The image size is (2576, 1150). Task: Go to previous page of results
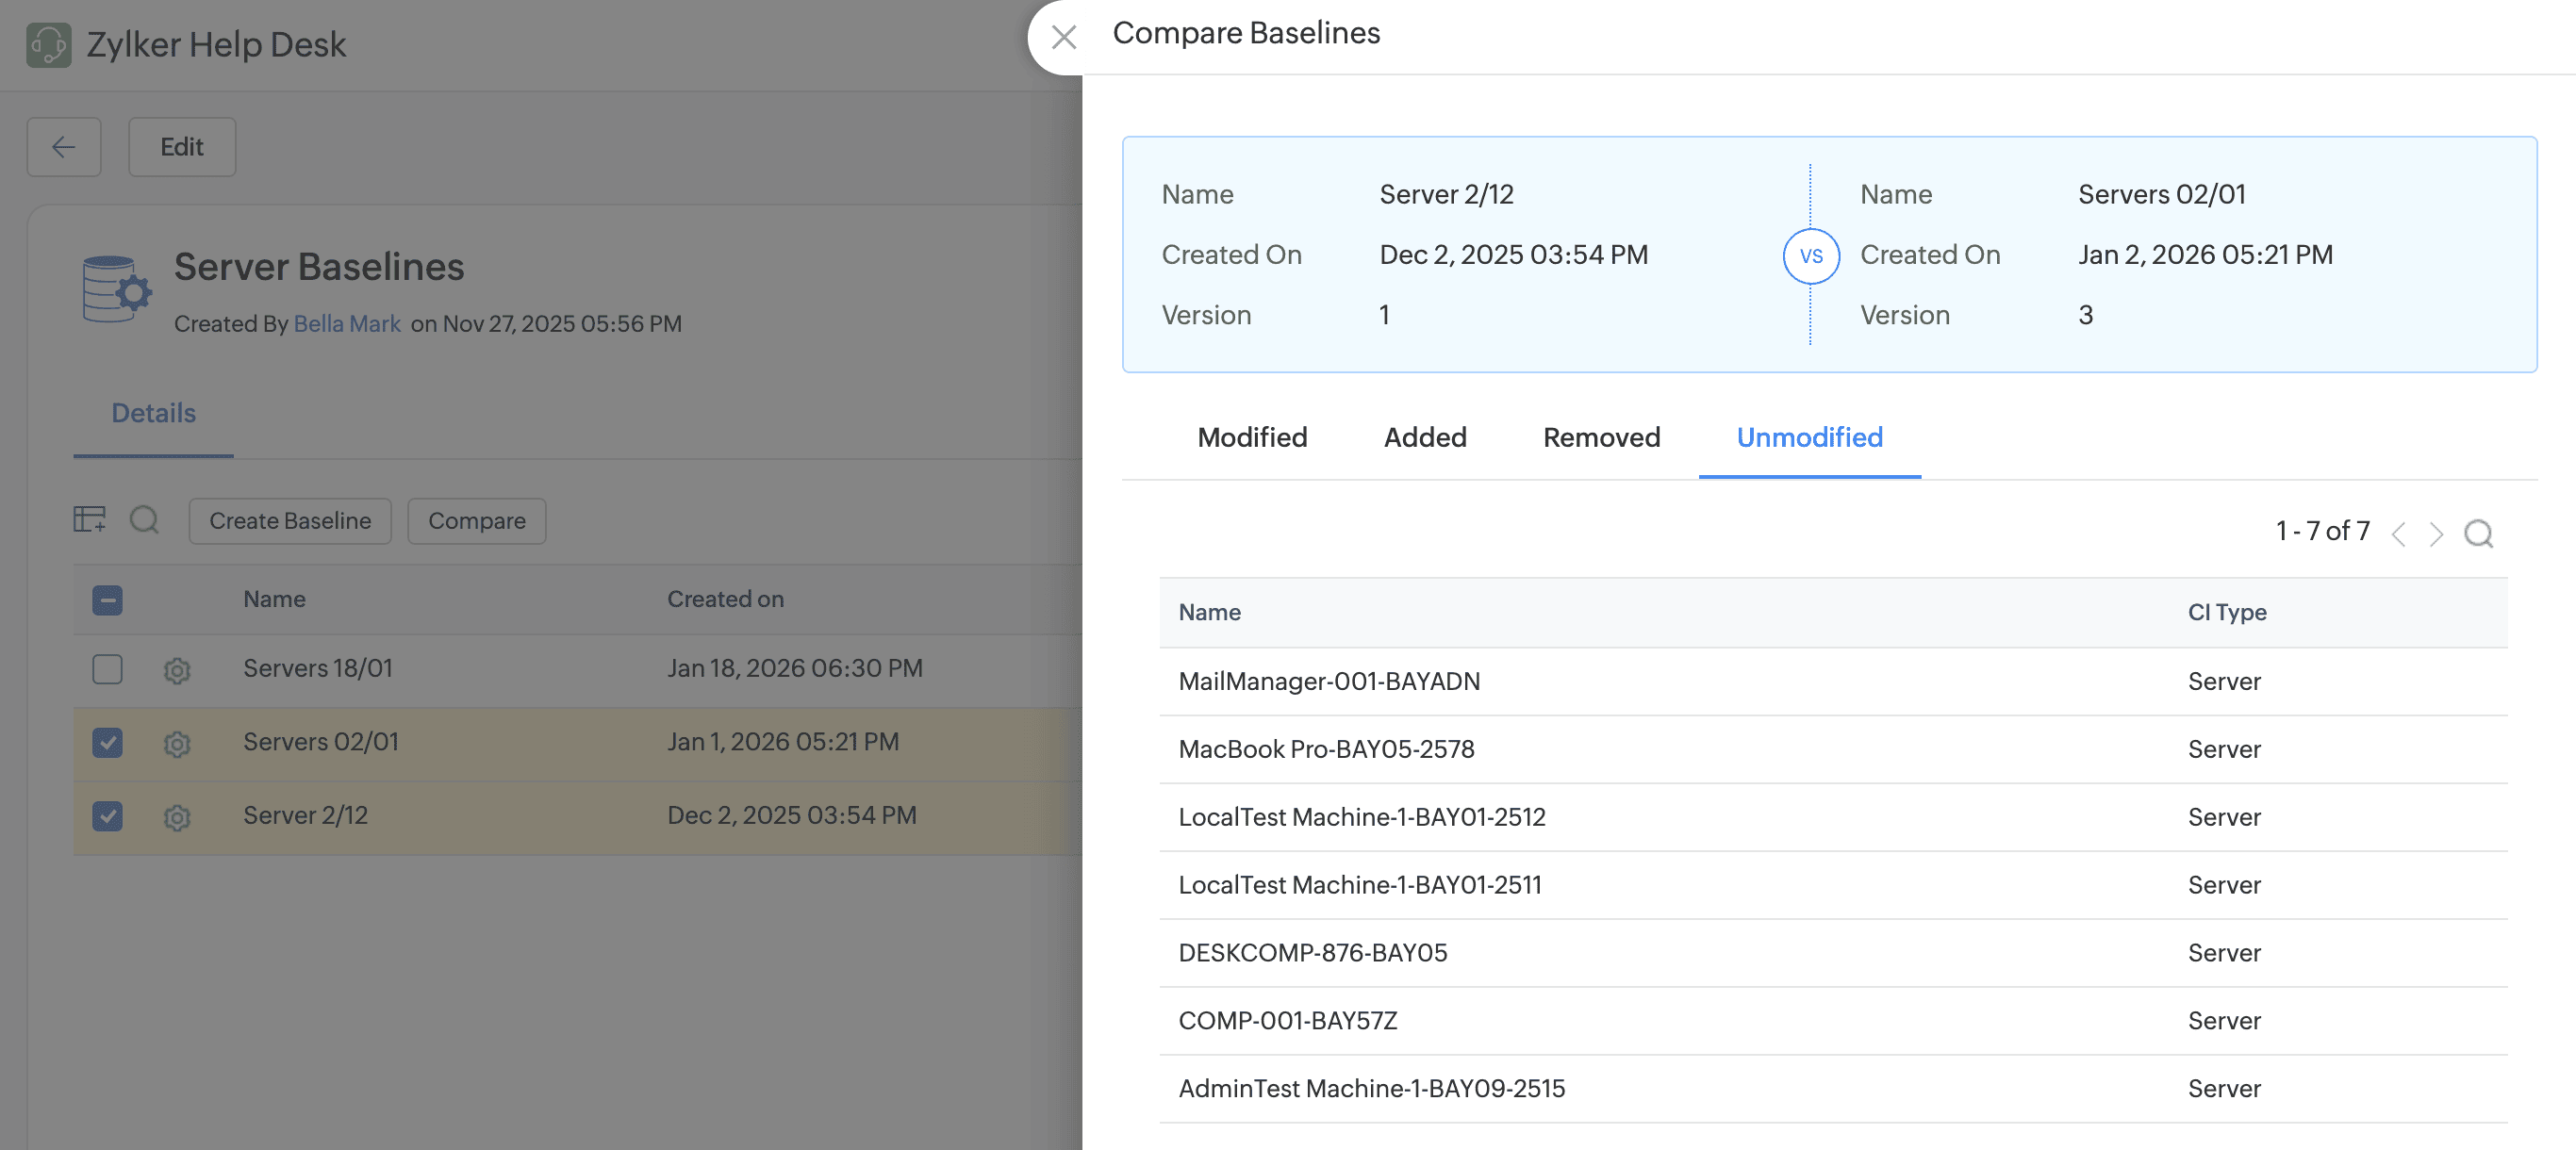(2398, 533)
